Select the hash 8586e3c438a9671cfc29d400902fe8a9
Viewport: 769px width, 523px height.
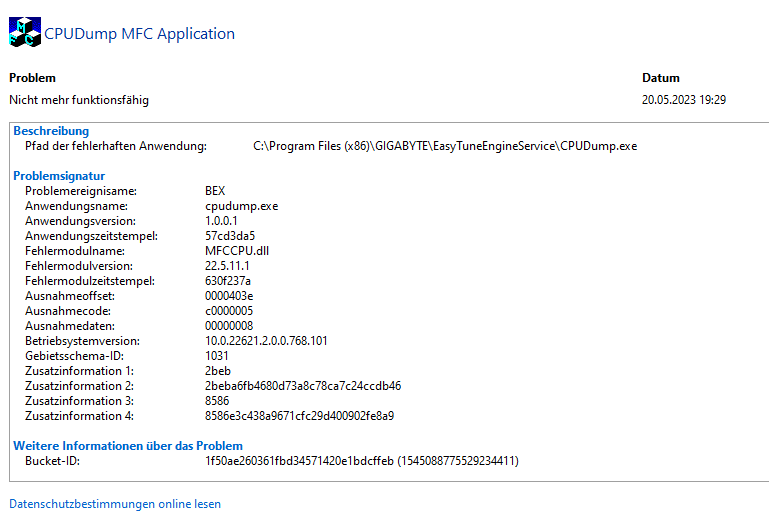(299, 416)
